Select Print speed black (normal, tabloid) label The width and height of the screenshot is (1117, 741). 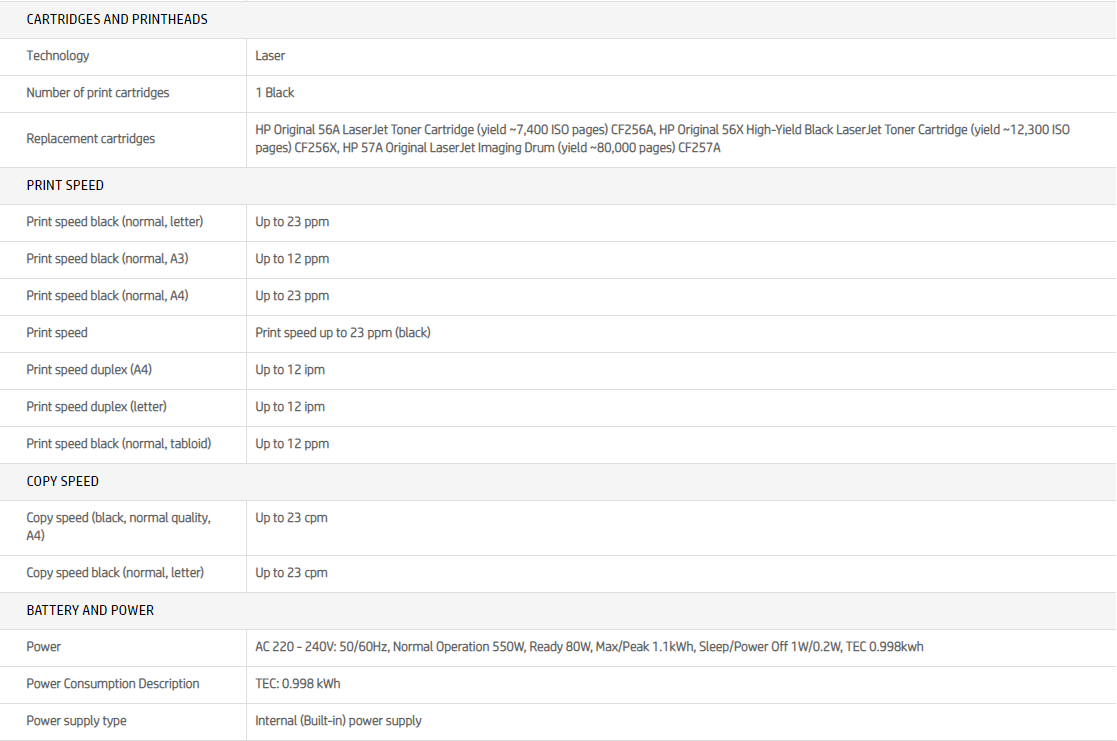(x=119, y=444)
